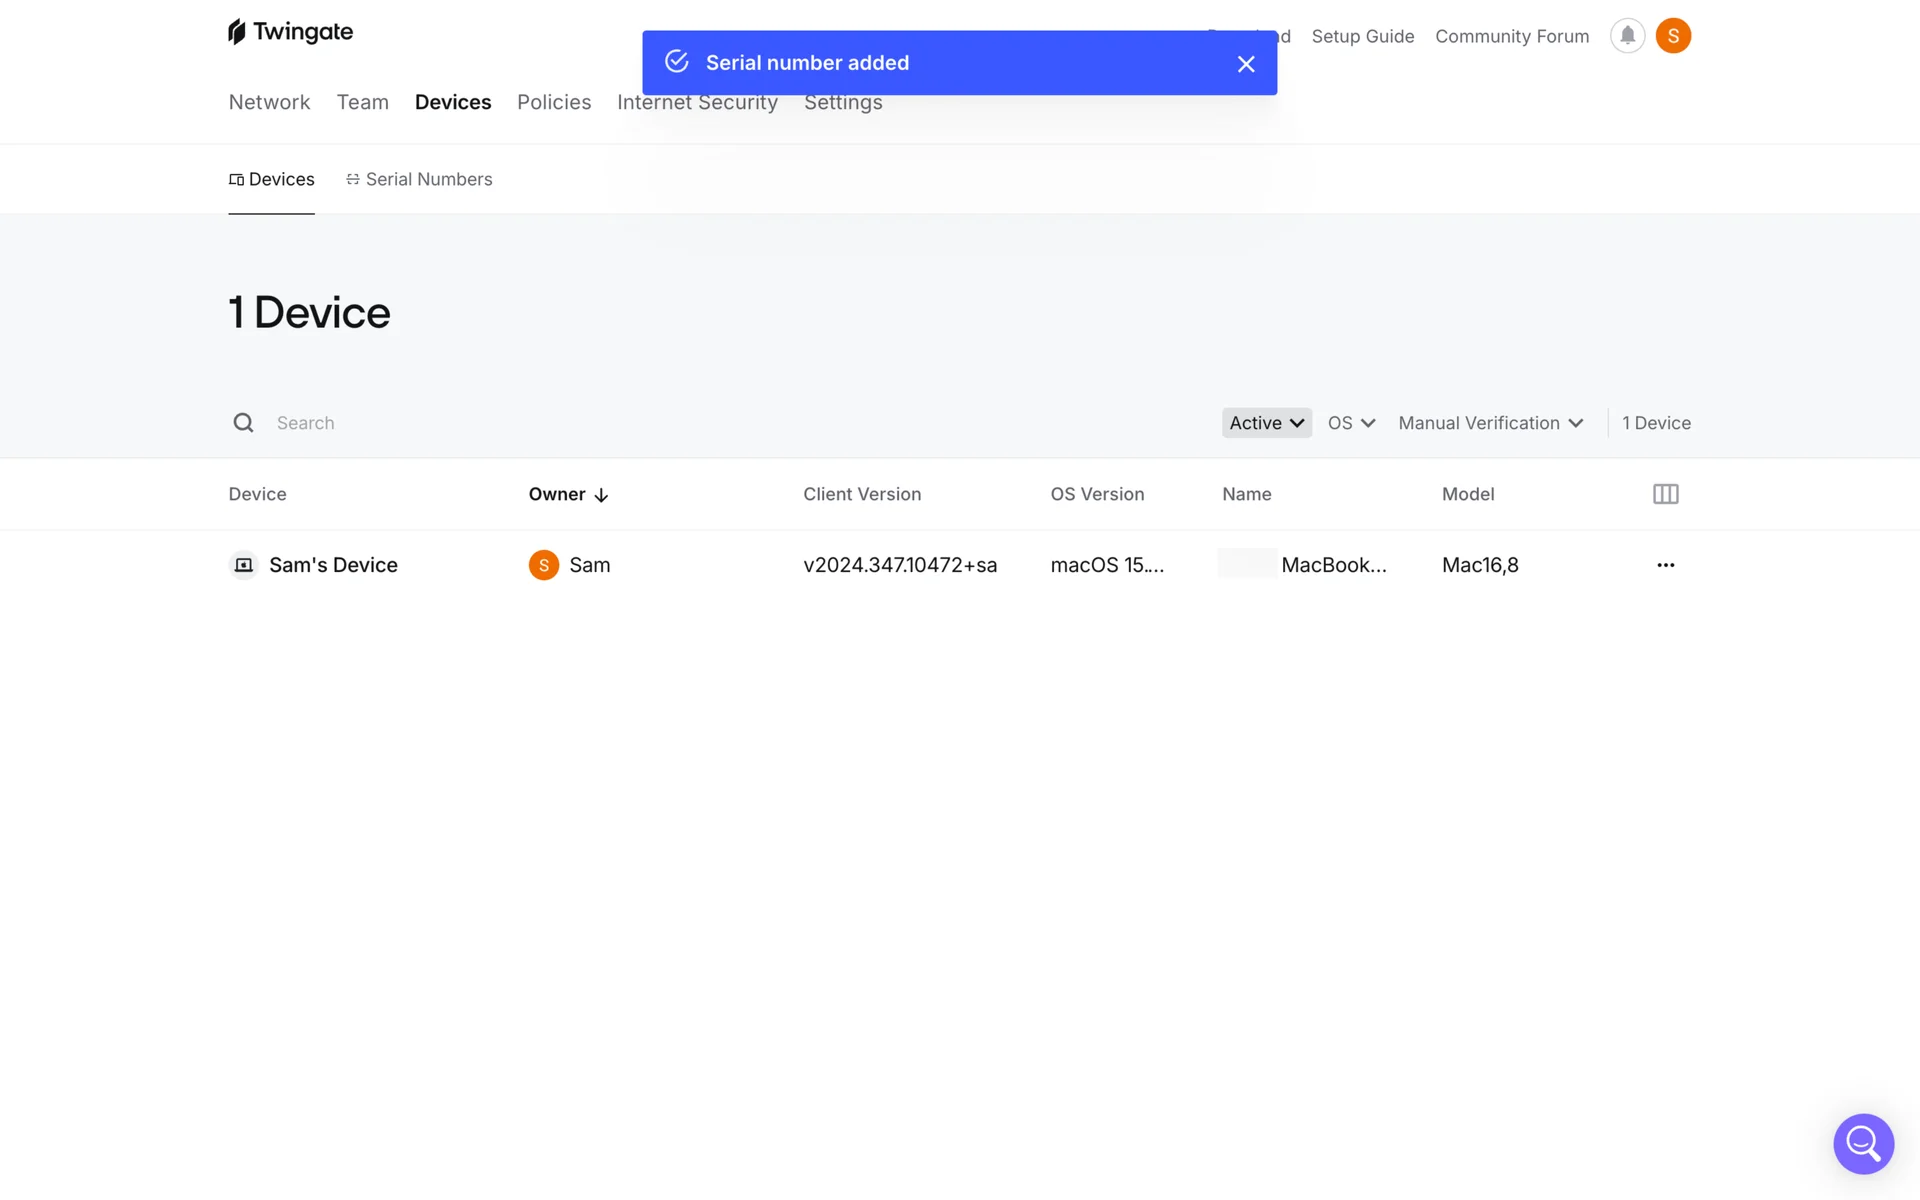Click the Twingate logo

pos(290,32)
